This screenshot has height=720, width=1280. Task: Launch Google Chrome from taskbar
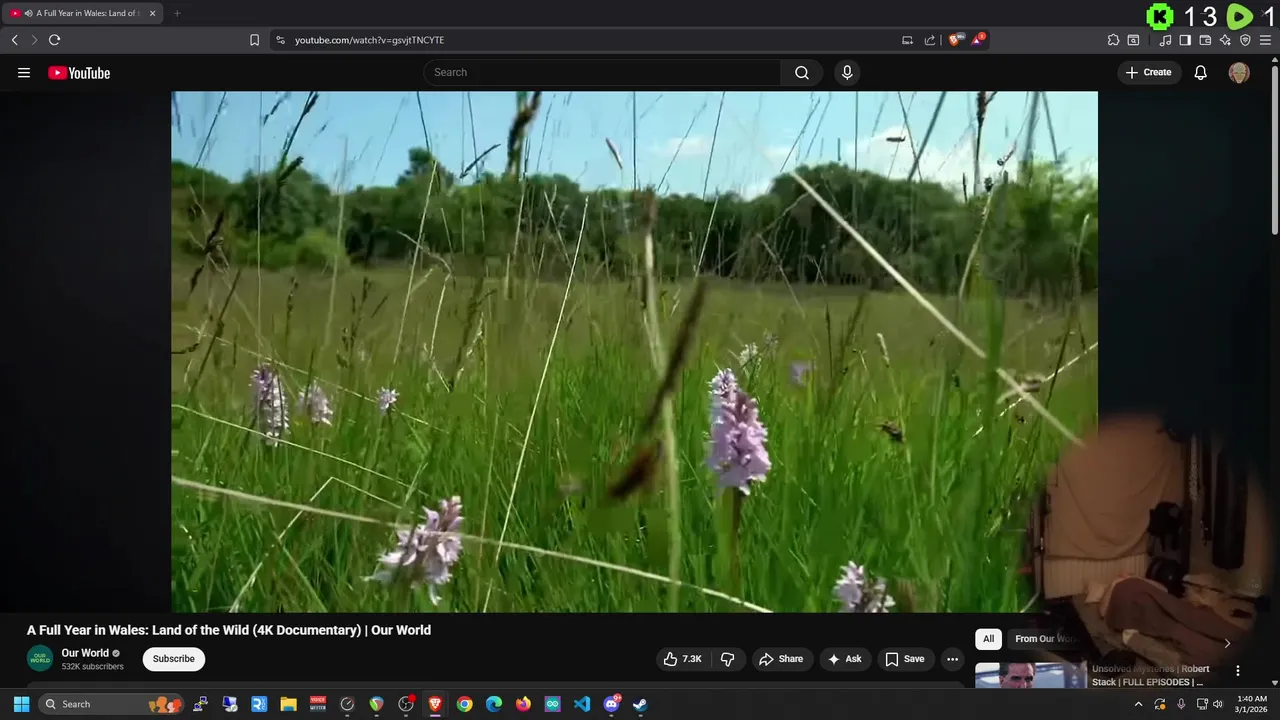(464, 704)
